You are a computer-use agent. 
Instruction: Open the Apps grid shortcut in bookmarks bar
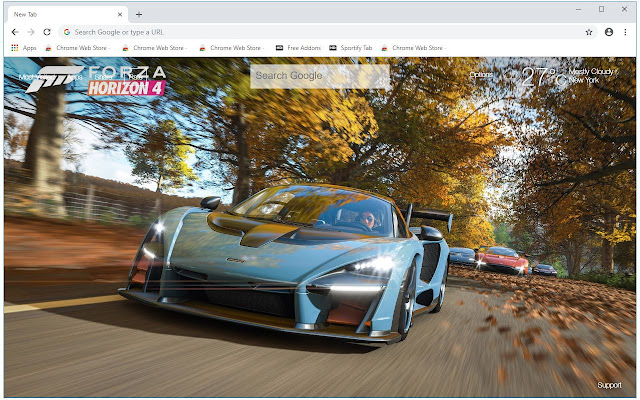pos(24,48)
